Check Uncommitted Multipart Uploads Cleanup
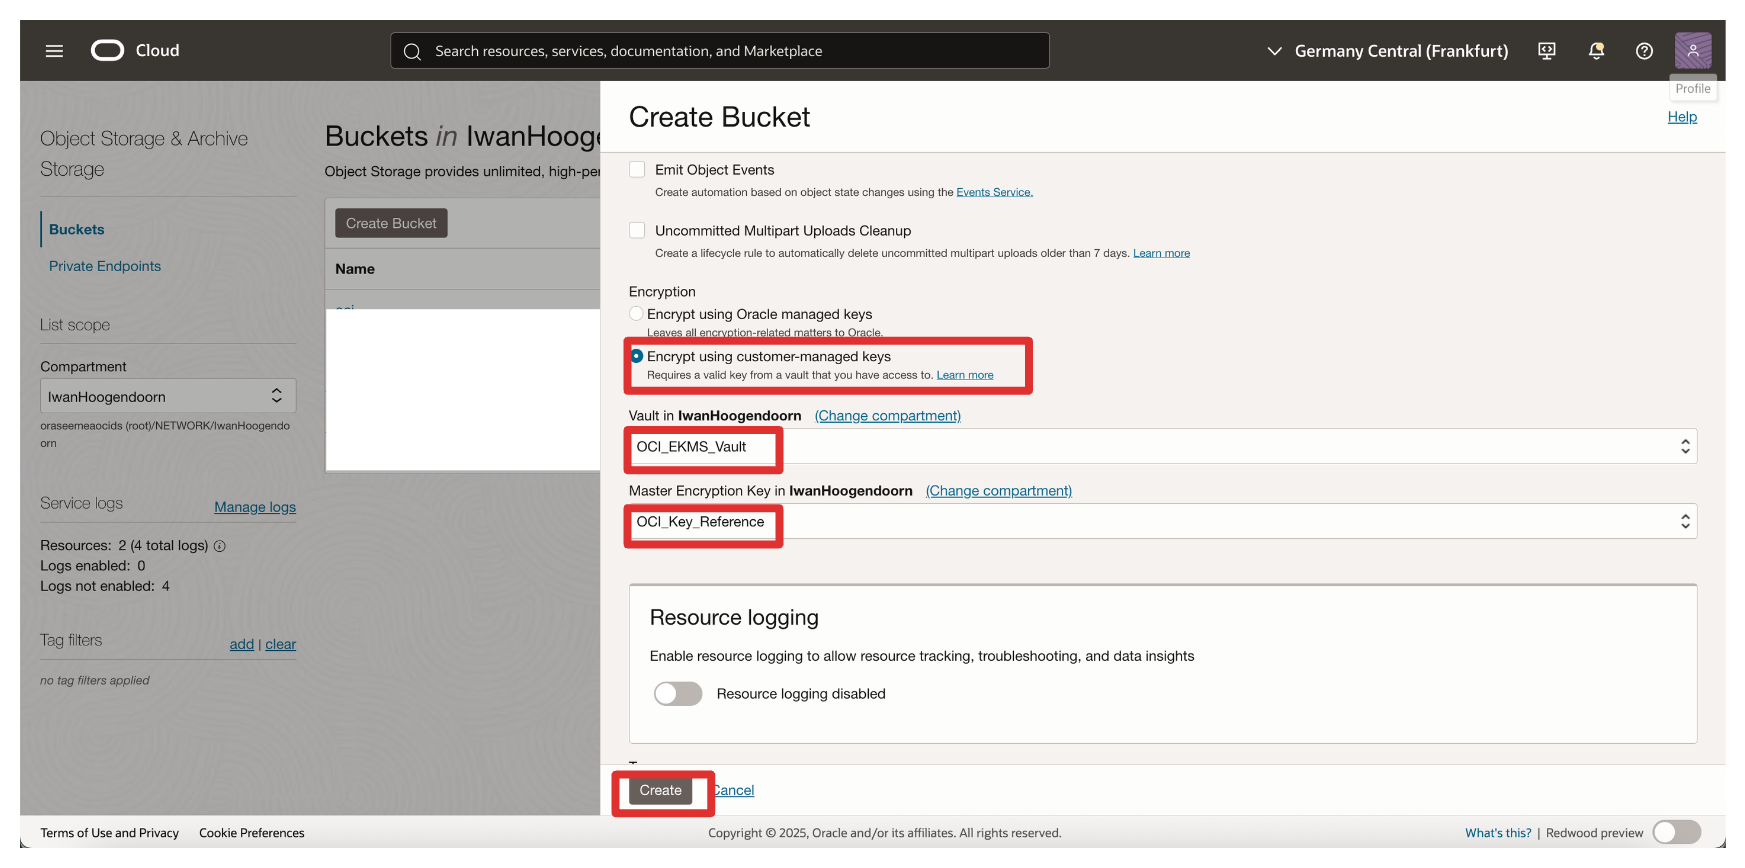 pos(637,231)
